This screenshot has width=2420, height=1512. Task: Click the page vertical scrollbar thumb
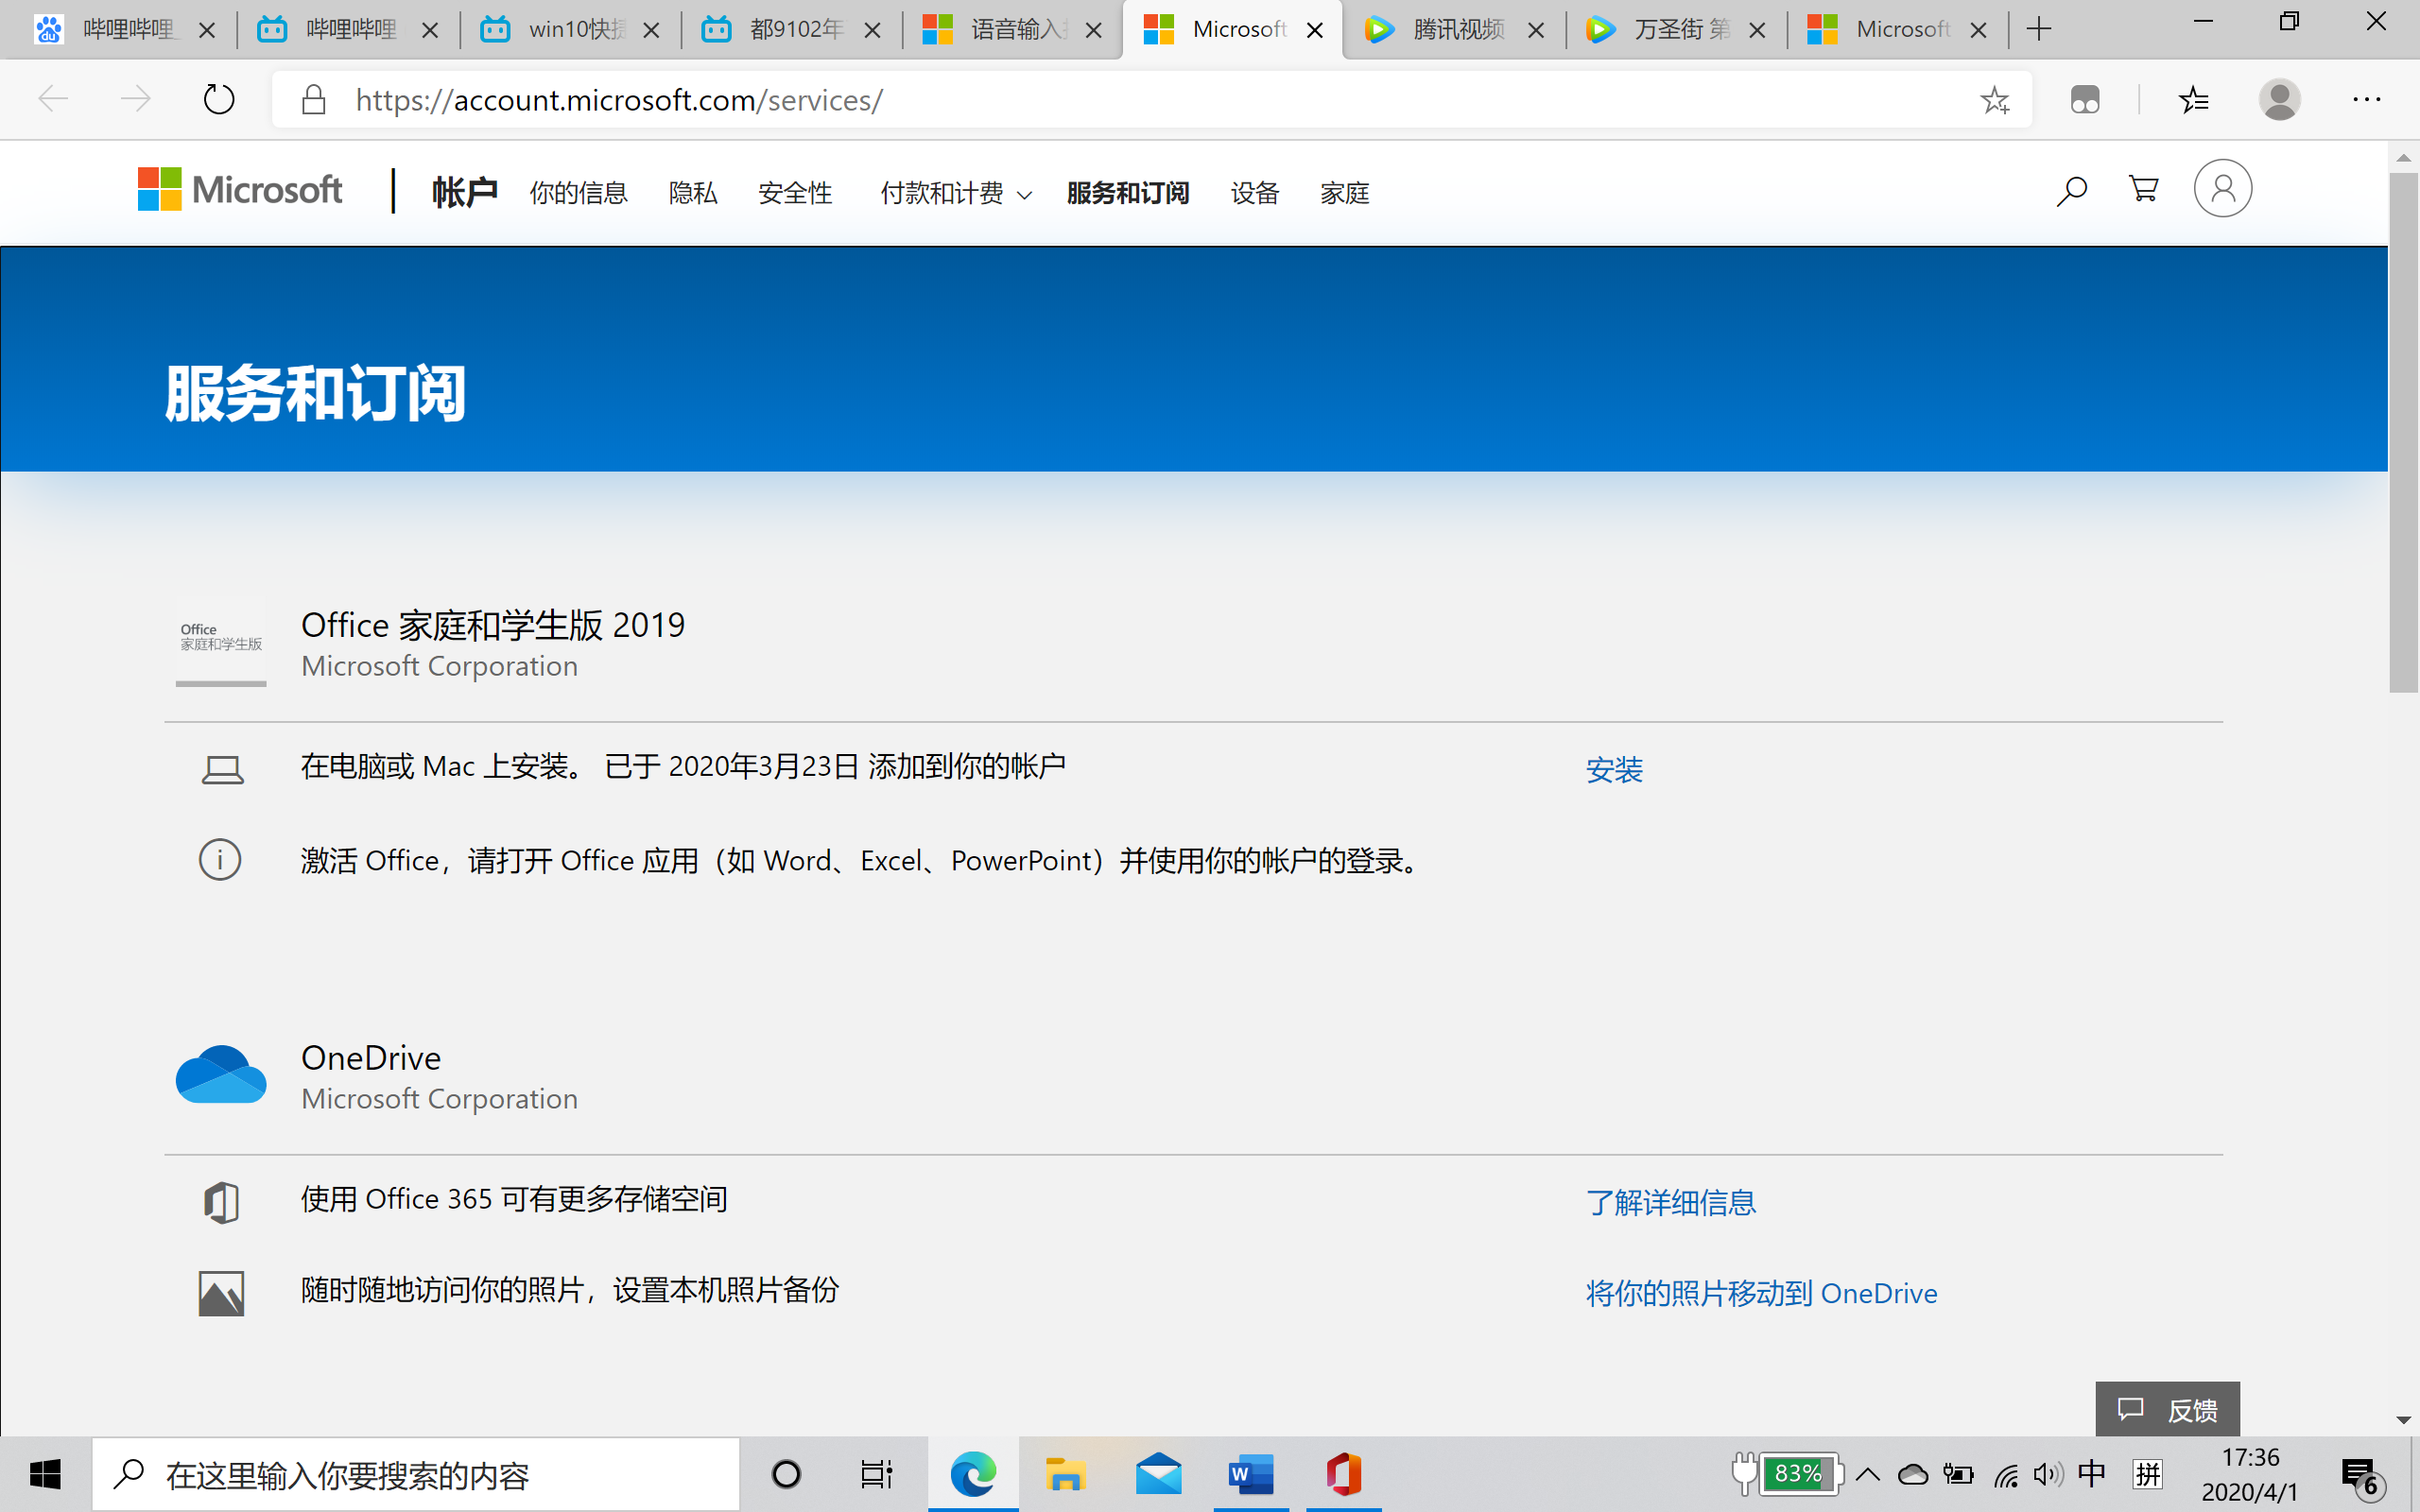[2403, 430]
